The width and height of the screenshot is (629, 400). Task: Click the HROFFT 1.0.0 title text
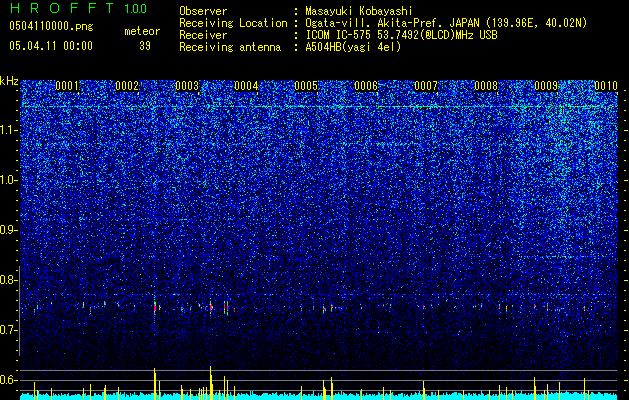coord(78,8)
